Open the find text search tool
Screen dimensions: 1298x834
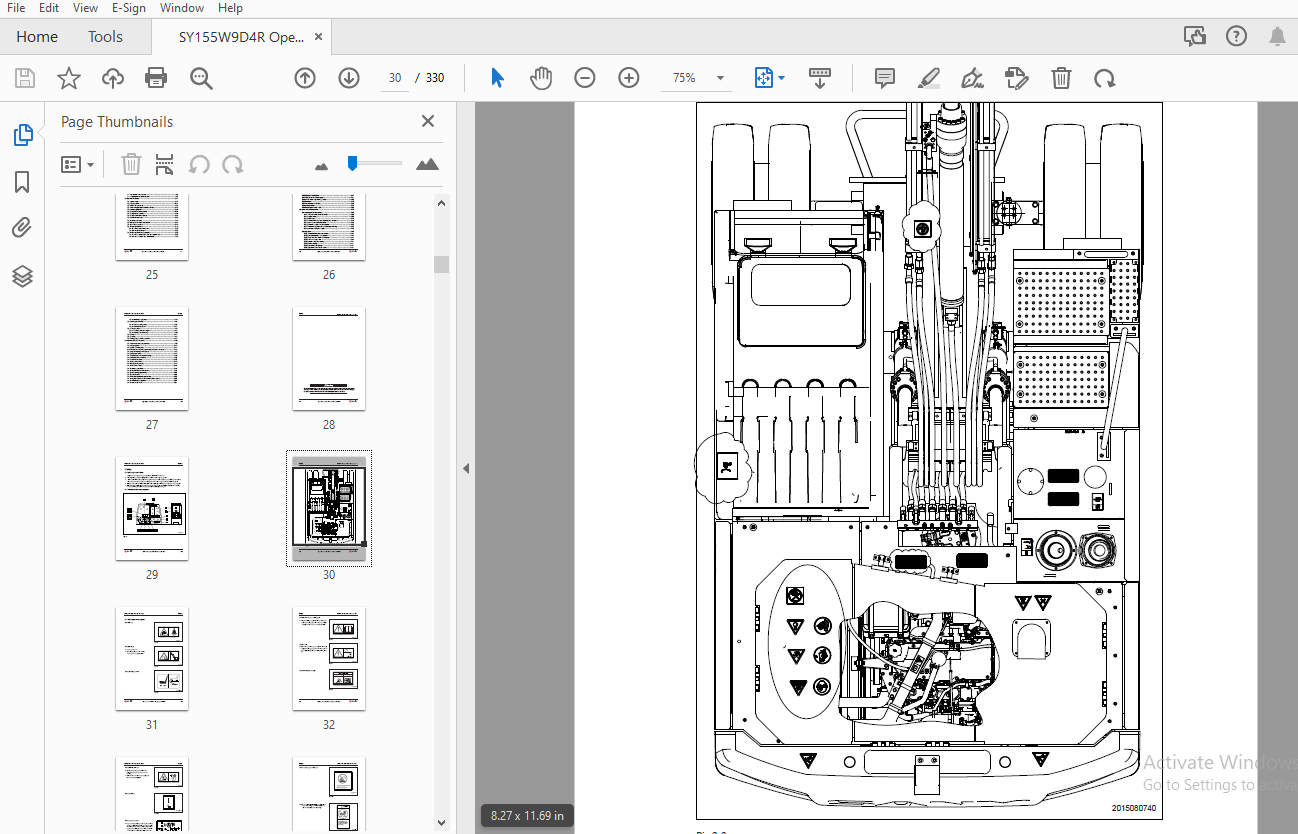pyautogui.click(x=202, y=78)
